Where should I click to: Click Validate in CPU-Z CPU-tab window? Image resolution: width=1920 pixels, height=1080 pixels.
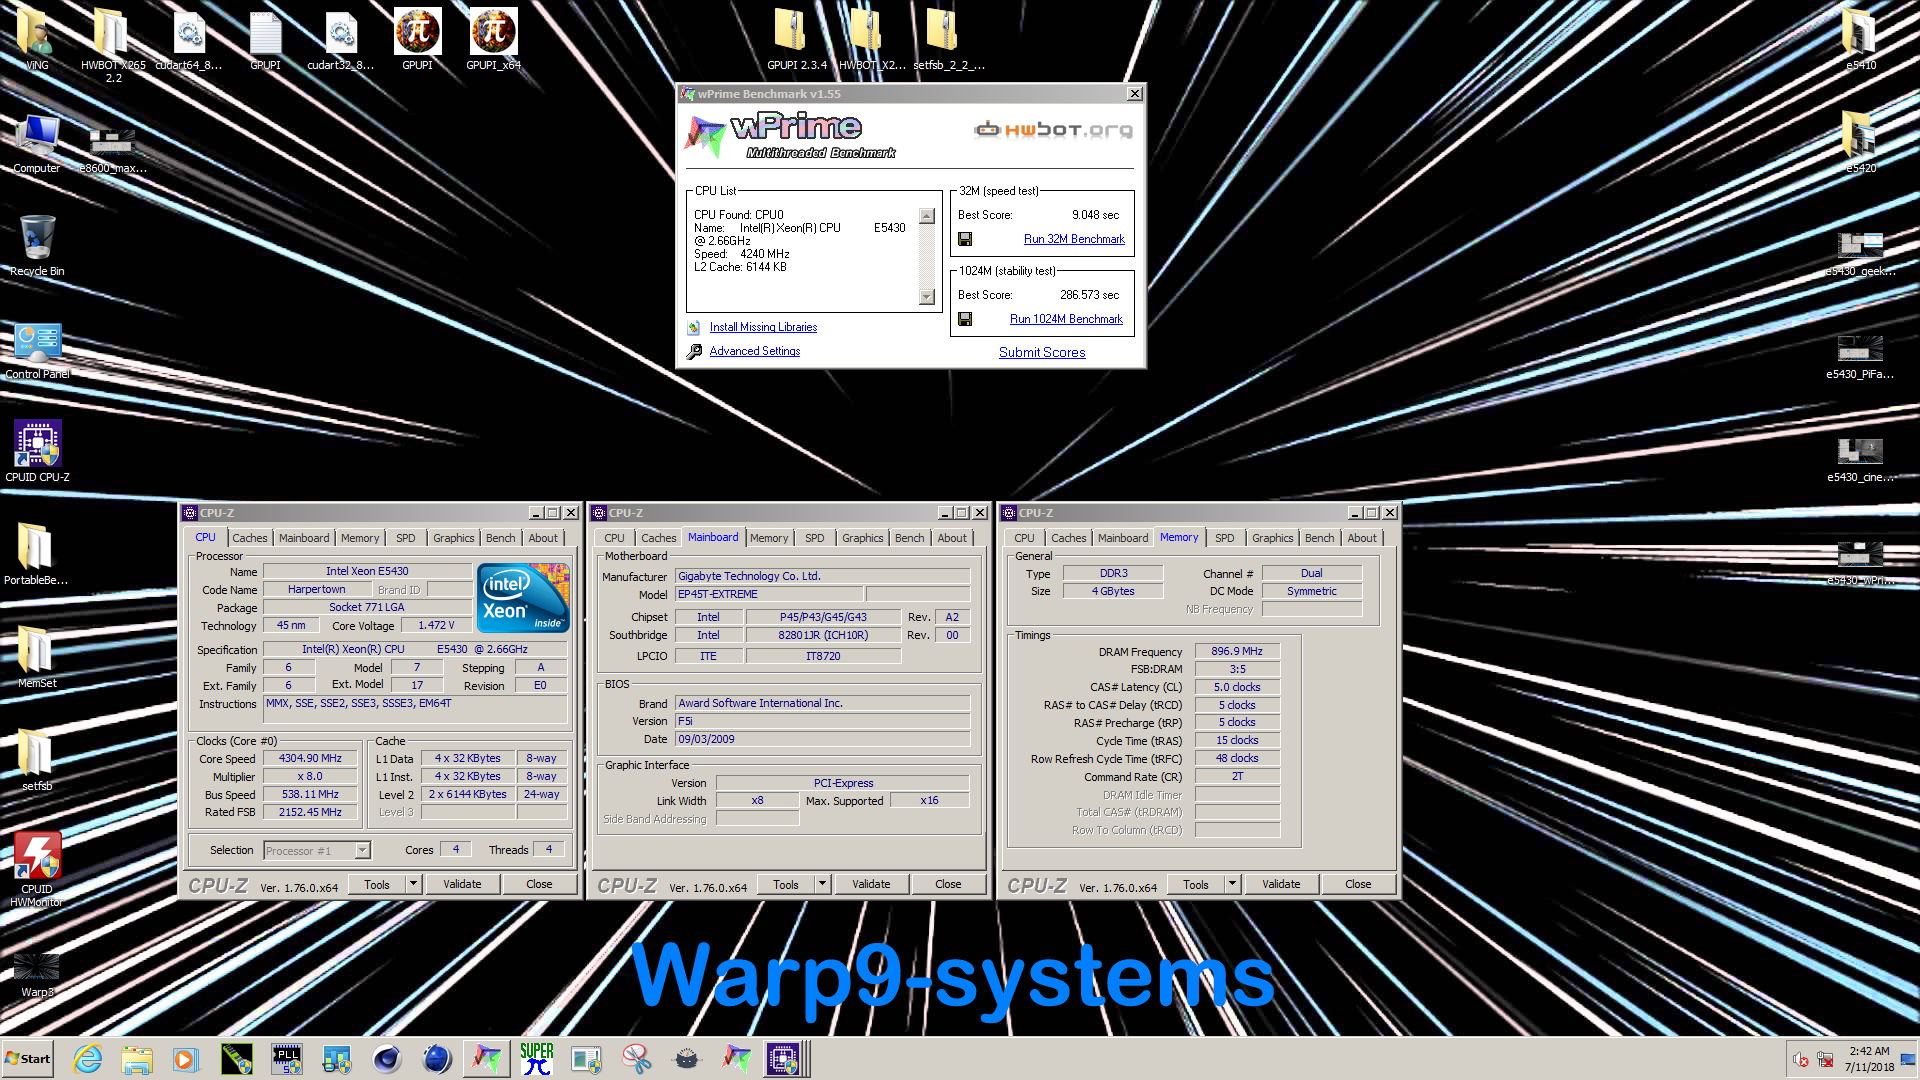point(462,884)
